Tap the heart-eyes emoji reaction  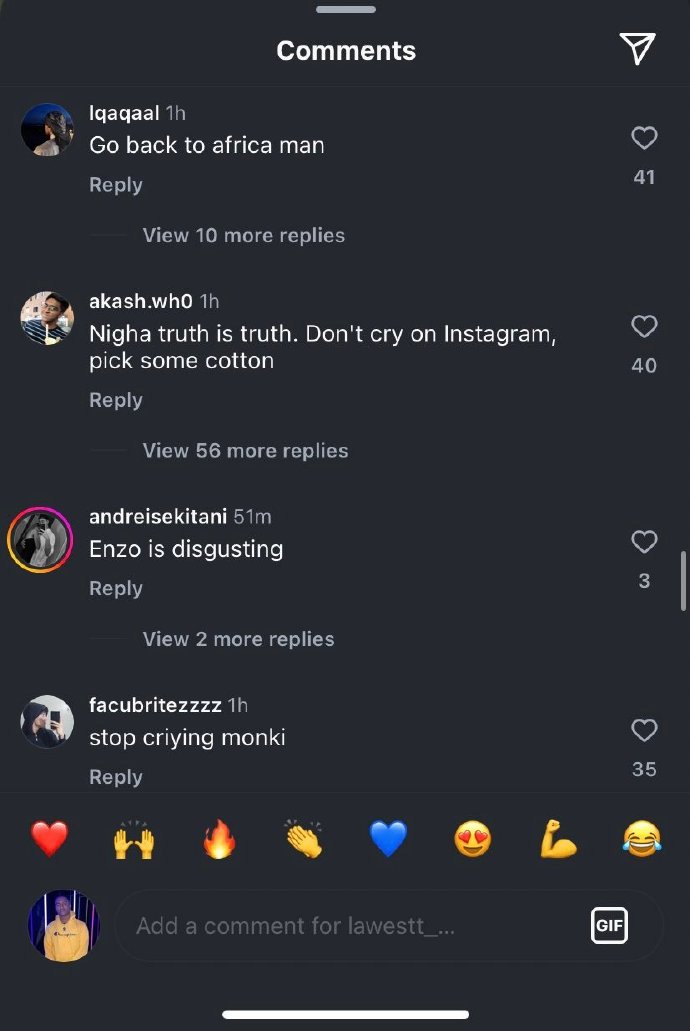[x=473, y=840]
